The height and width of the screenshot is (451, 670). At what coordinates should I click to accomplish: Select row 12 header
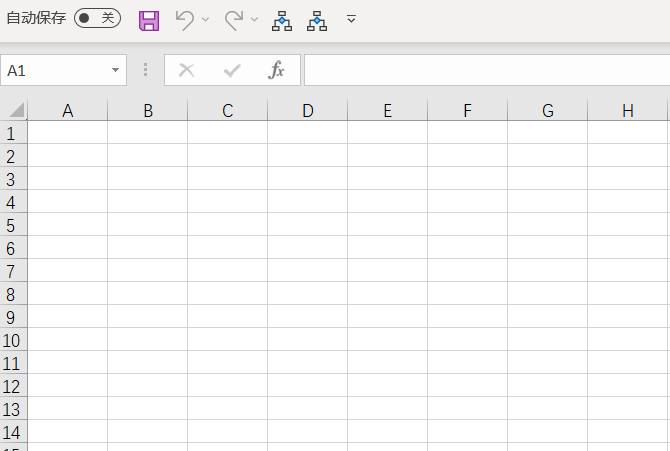[13, 385]
